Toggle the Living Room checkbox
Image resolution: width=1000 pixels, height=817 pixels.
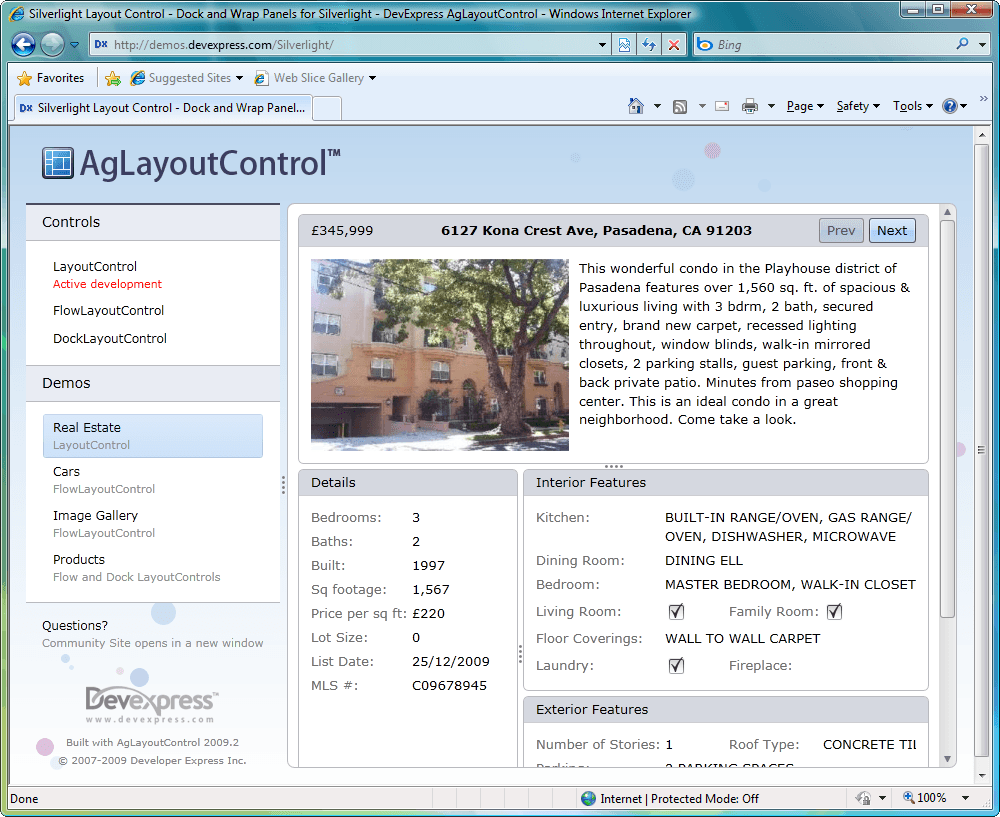676,612
